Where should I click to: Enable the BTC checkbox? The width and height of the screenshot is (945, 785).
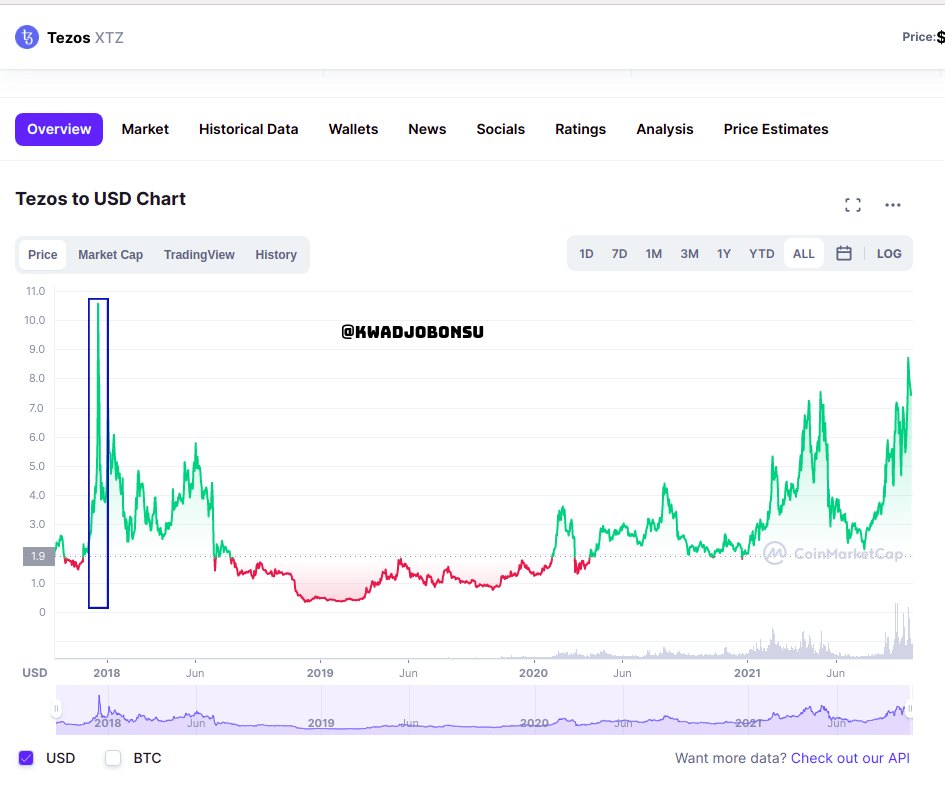113,758
